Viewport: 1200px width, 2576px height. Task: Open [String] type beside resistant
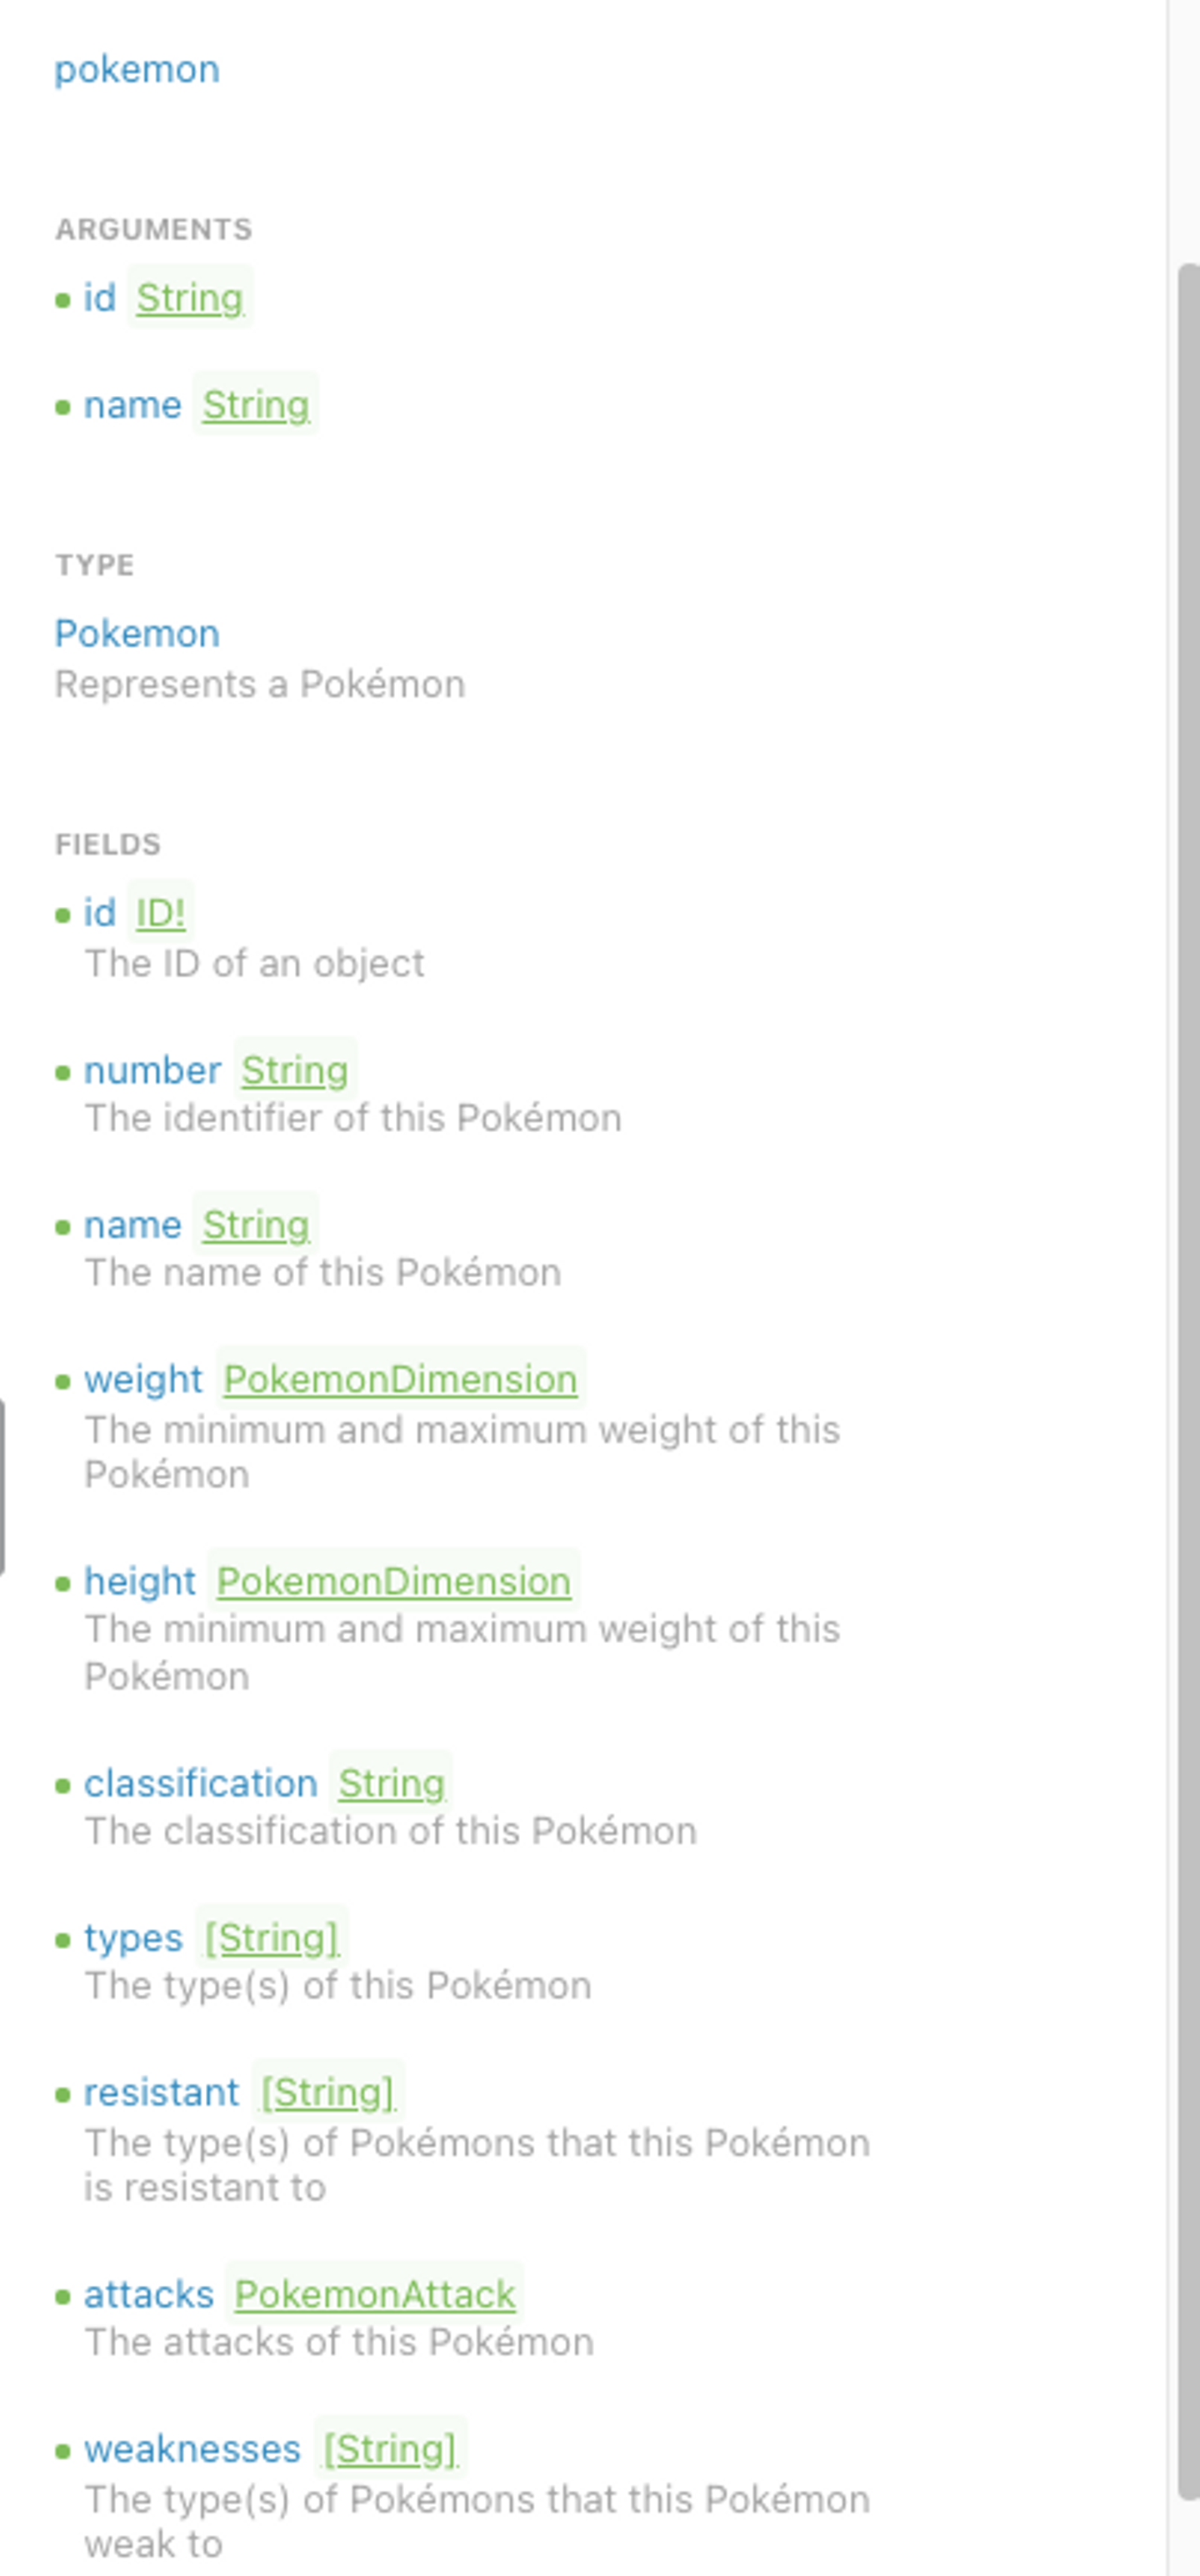tap(328, 2093)
